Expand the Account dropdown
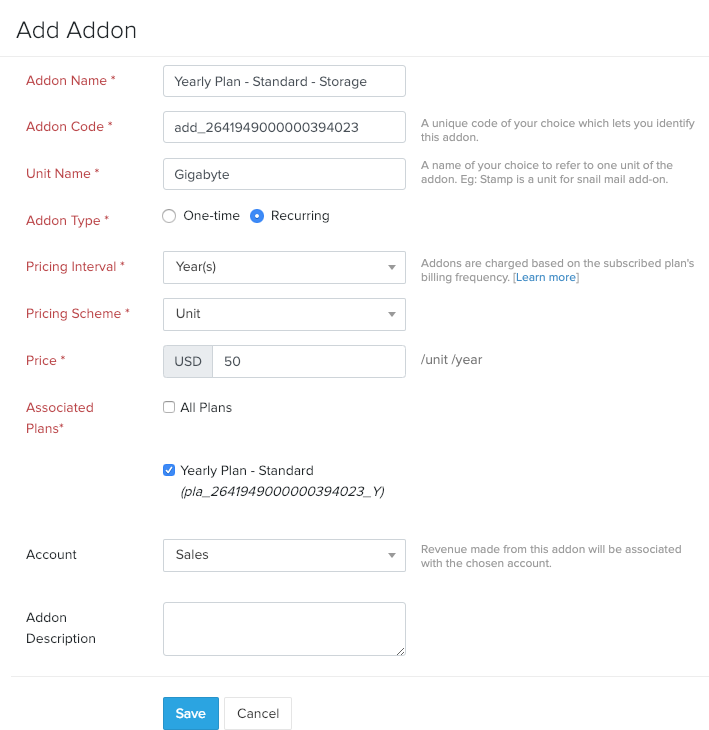 283,555
